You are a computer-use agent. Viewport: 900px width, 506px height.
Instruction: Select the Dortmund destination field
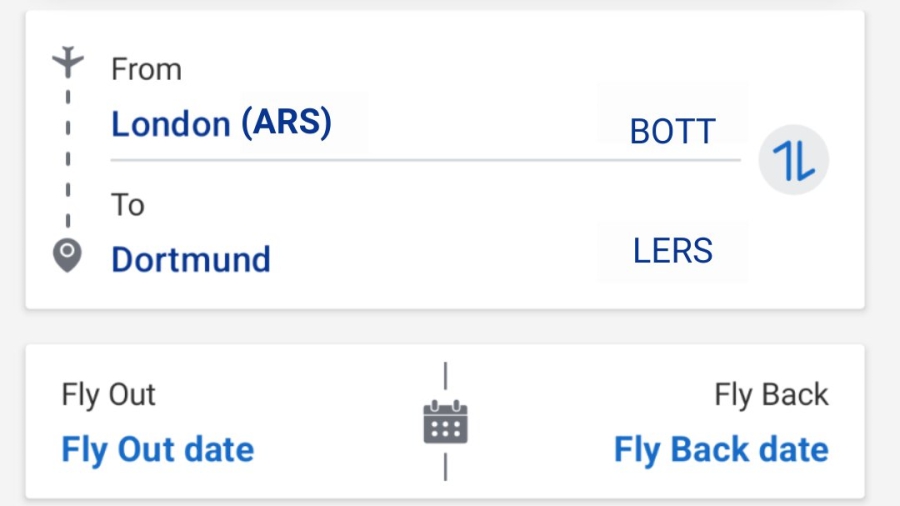191,260
